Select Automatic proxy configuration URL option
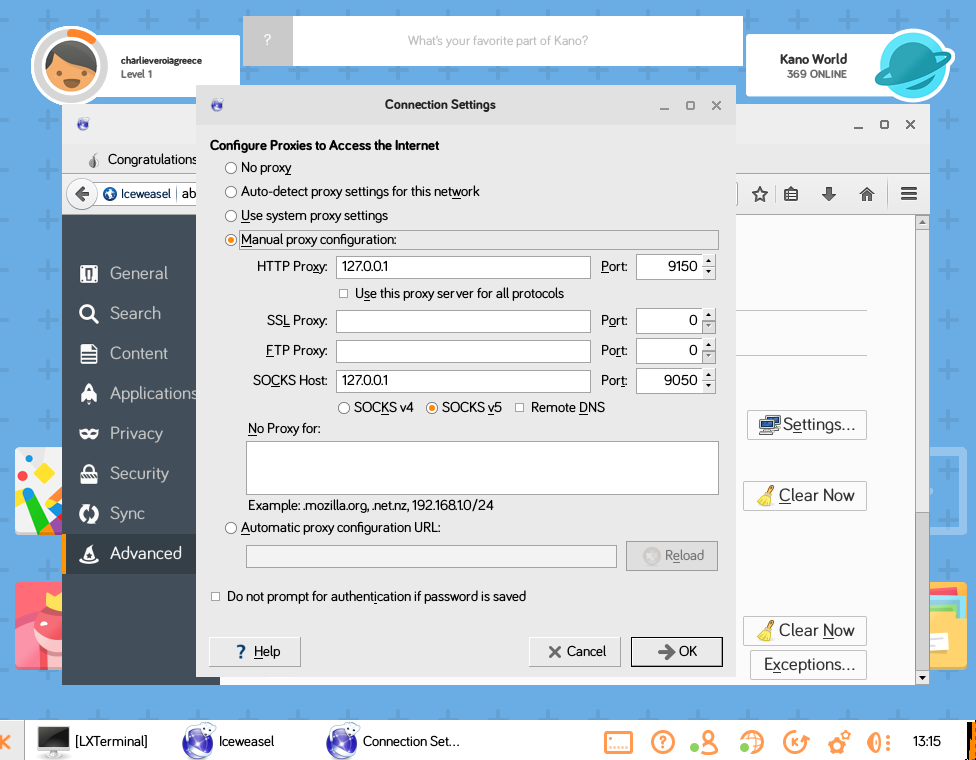The height and width of the screenshot is (760, 976). click(x=231, y=528)
